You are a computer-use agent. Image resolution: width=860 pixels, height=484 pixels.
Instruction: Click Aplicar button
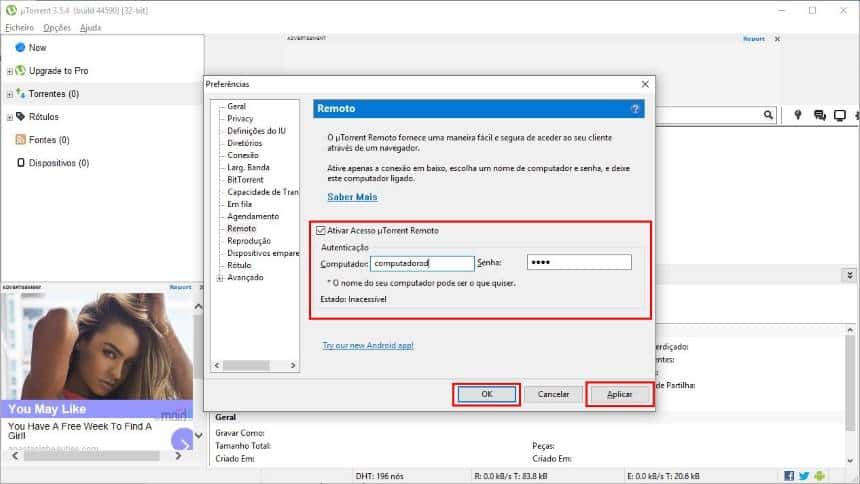coord(619,394)
